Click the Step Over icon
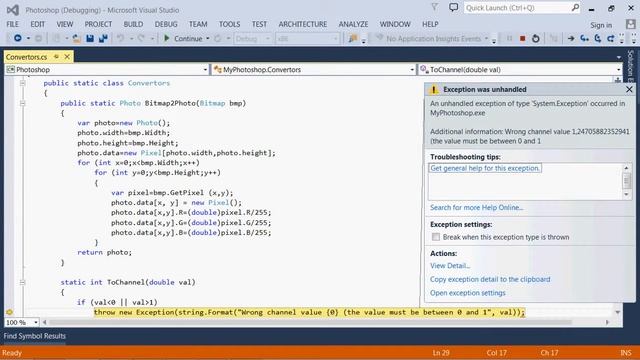Image resolution: width=640 pixels, height=360 pixels. click(598, 38)
